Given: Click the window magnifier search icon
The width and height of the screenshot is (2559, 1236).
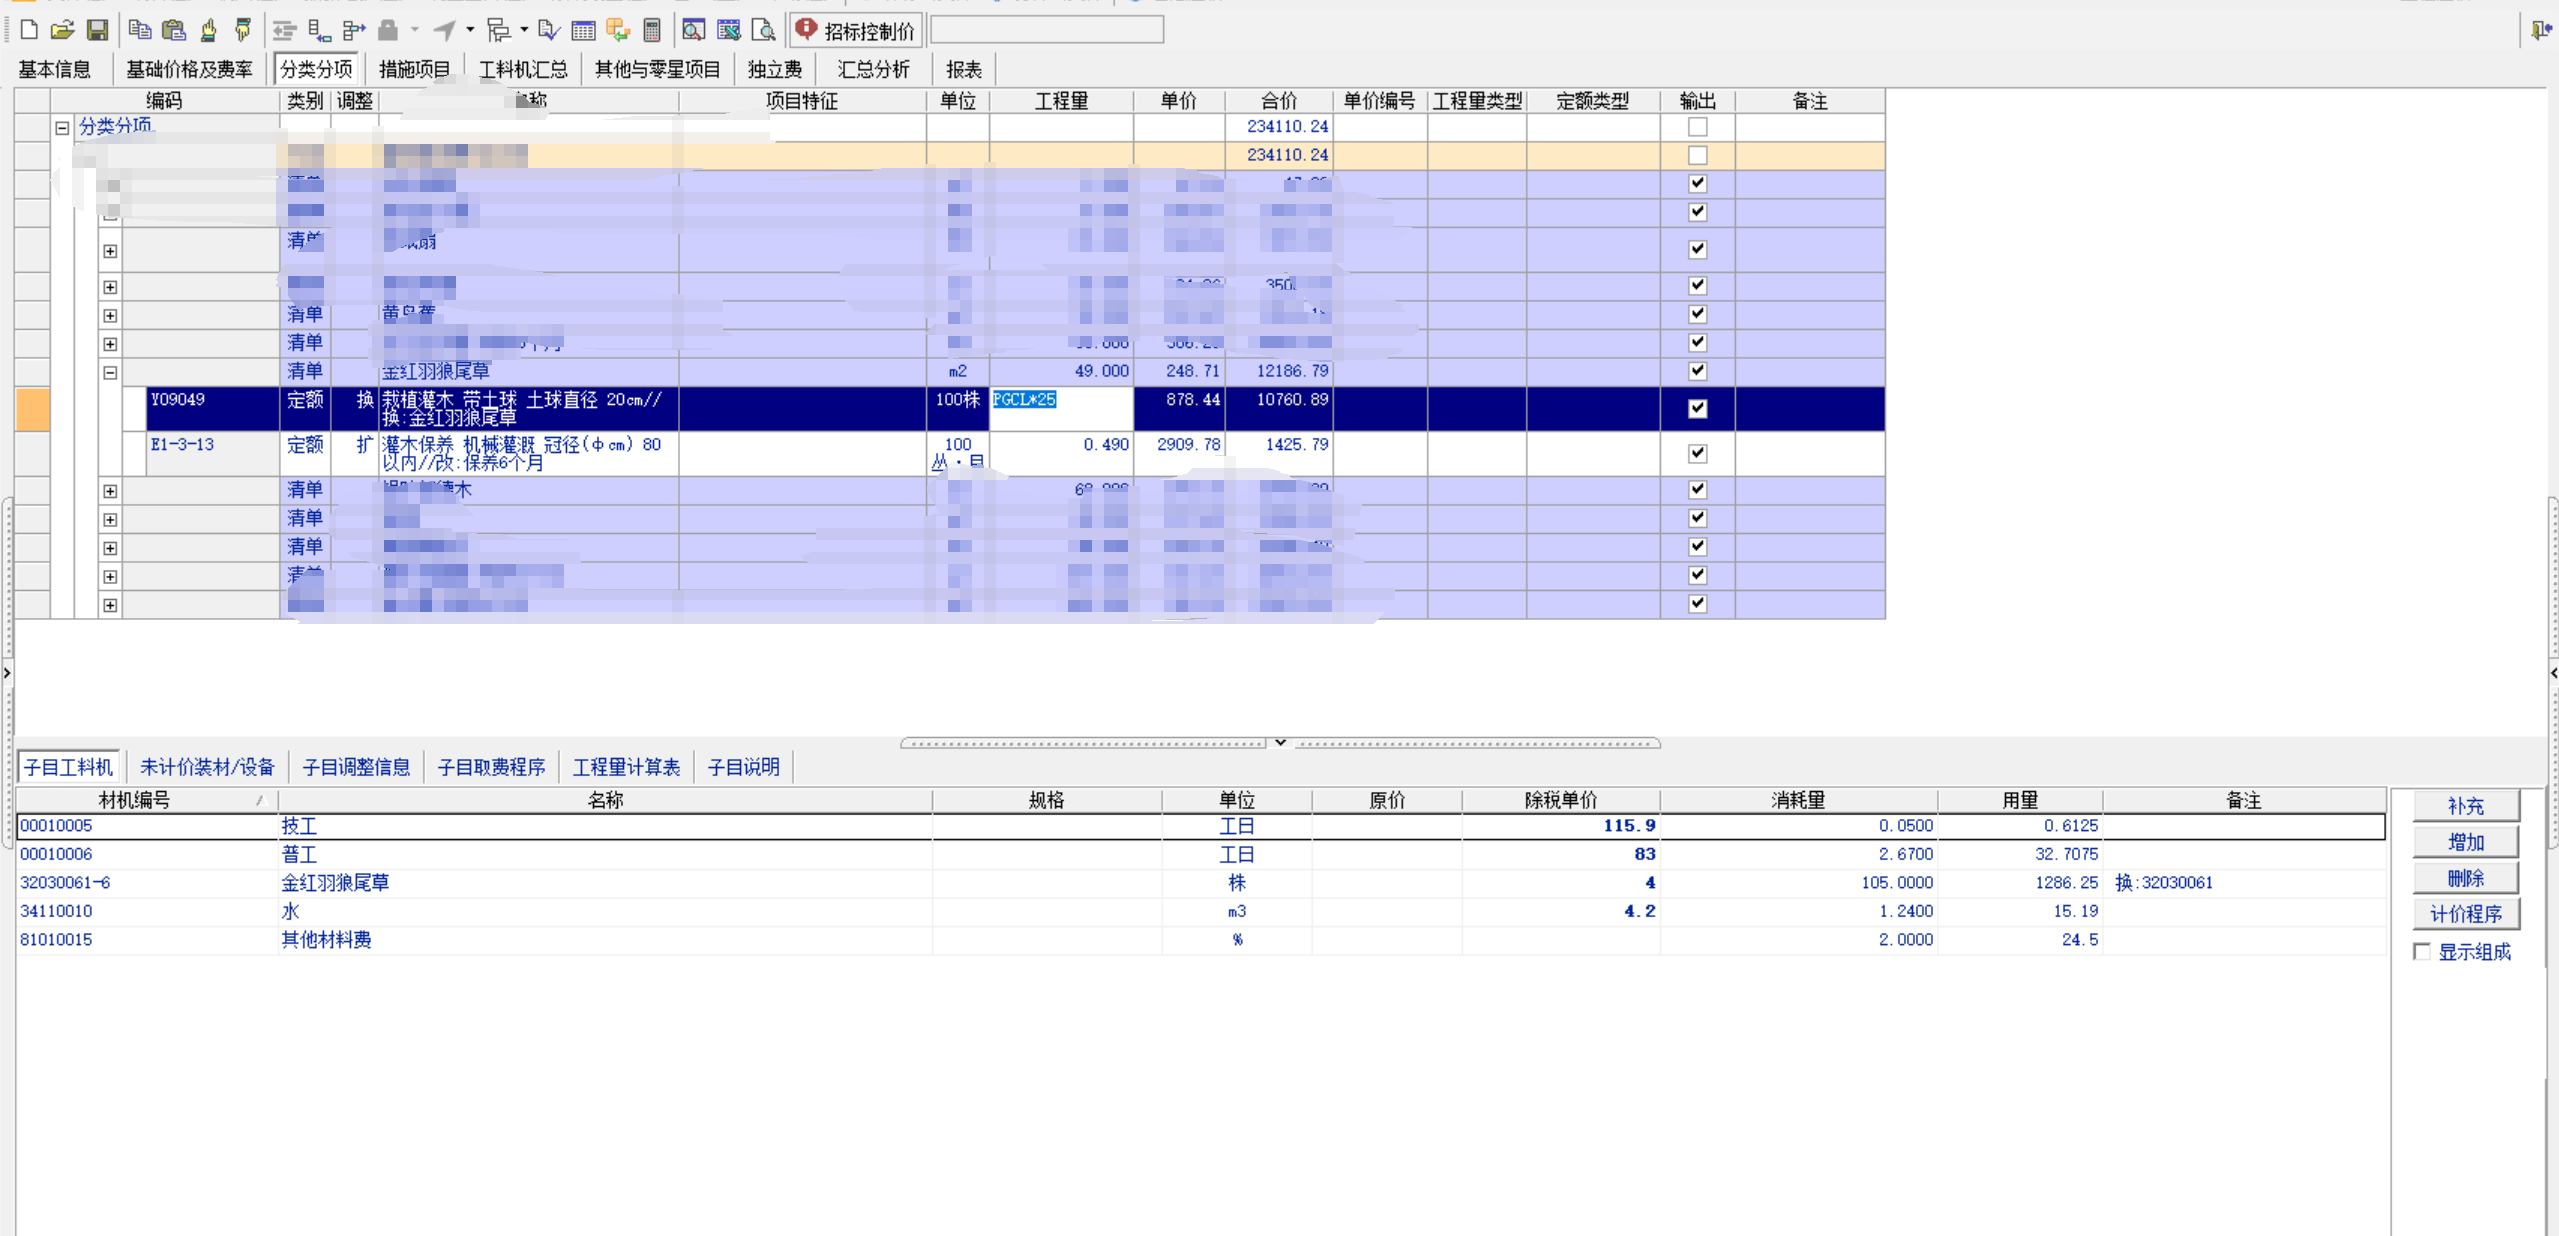Looking at the screenshot, I should coord(694,30).
